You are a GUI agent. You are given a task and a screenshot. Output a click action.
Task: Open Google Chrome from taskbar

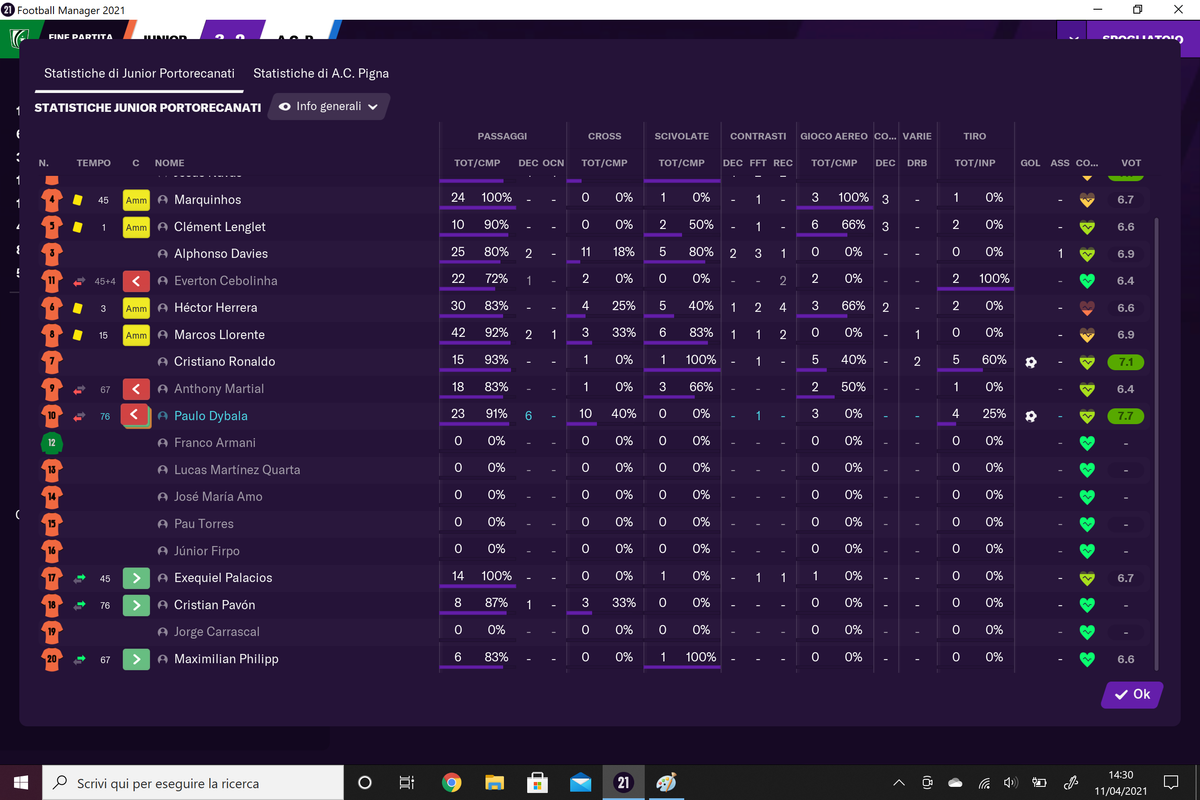coord(451,783)
